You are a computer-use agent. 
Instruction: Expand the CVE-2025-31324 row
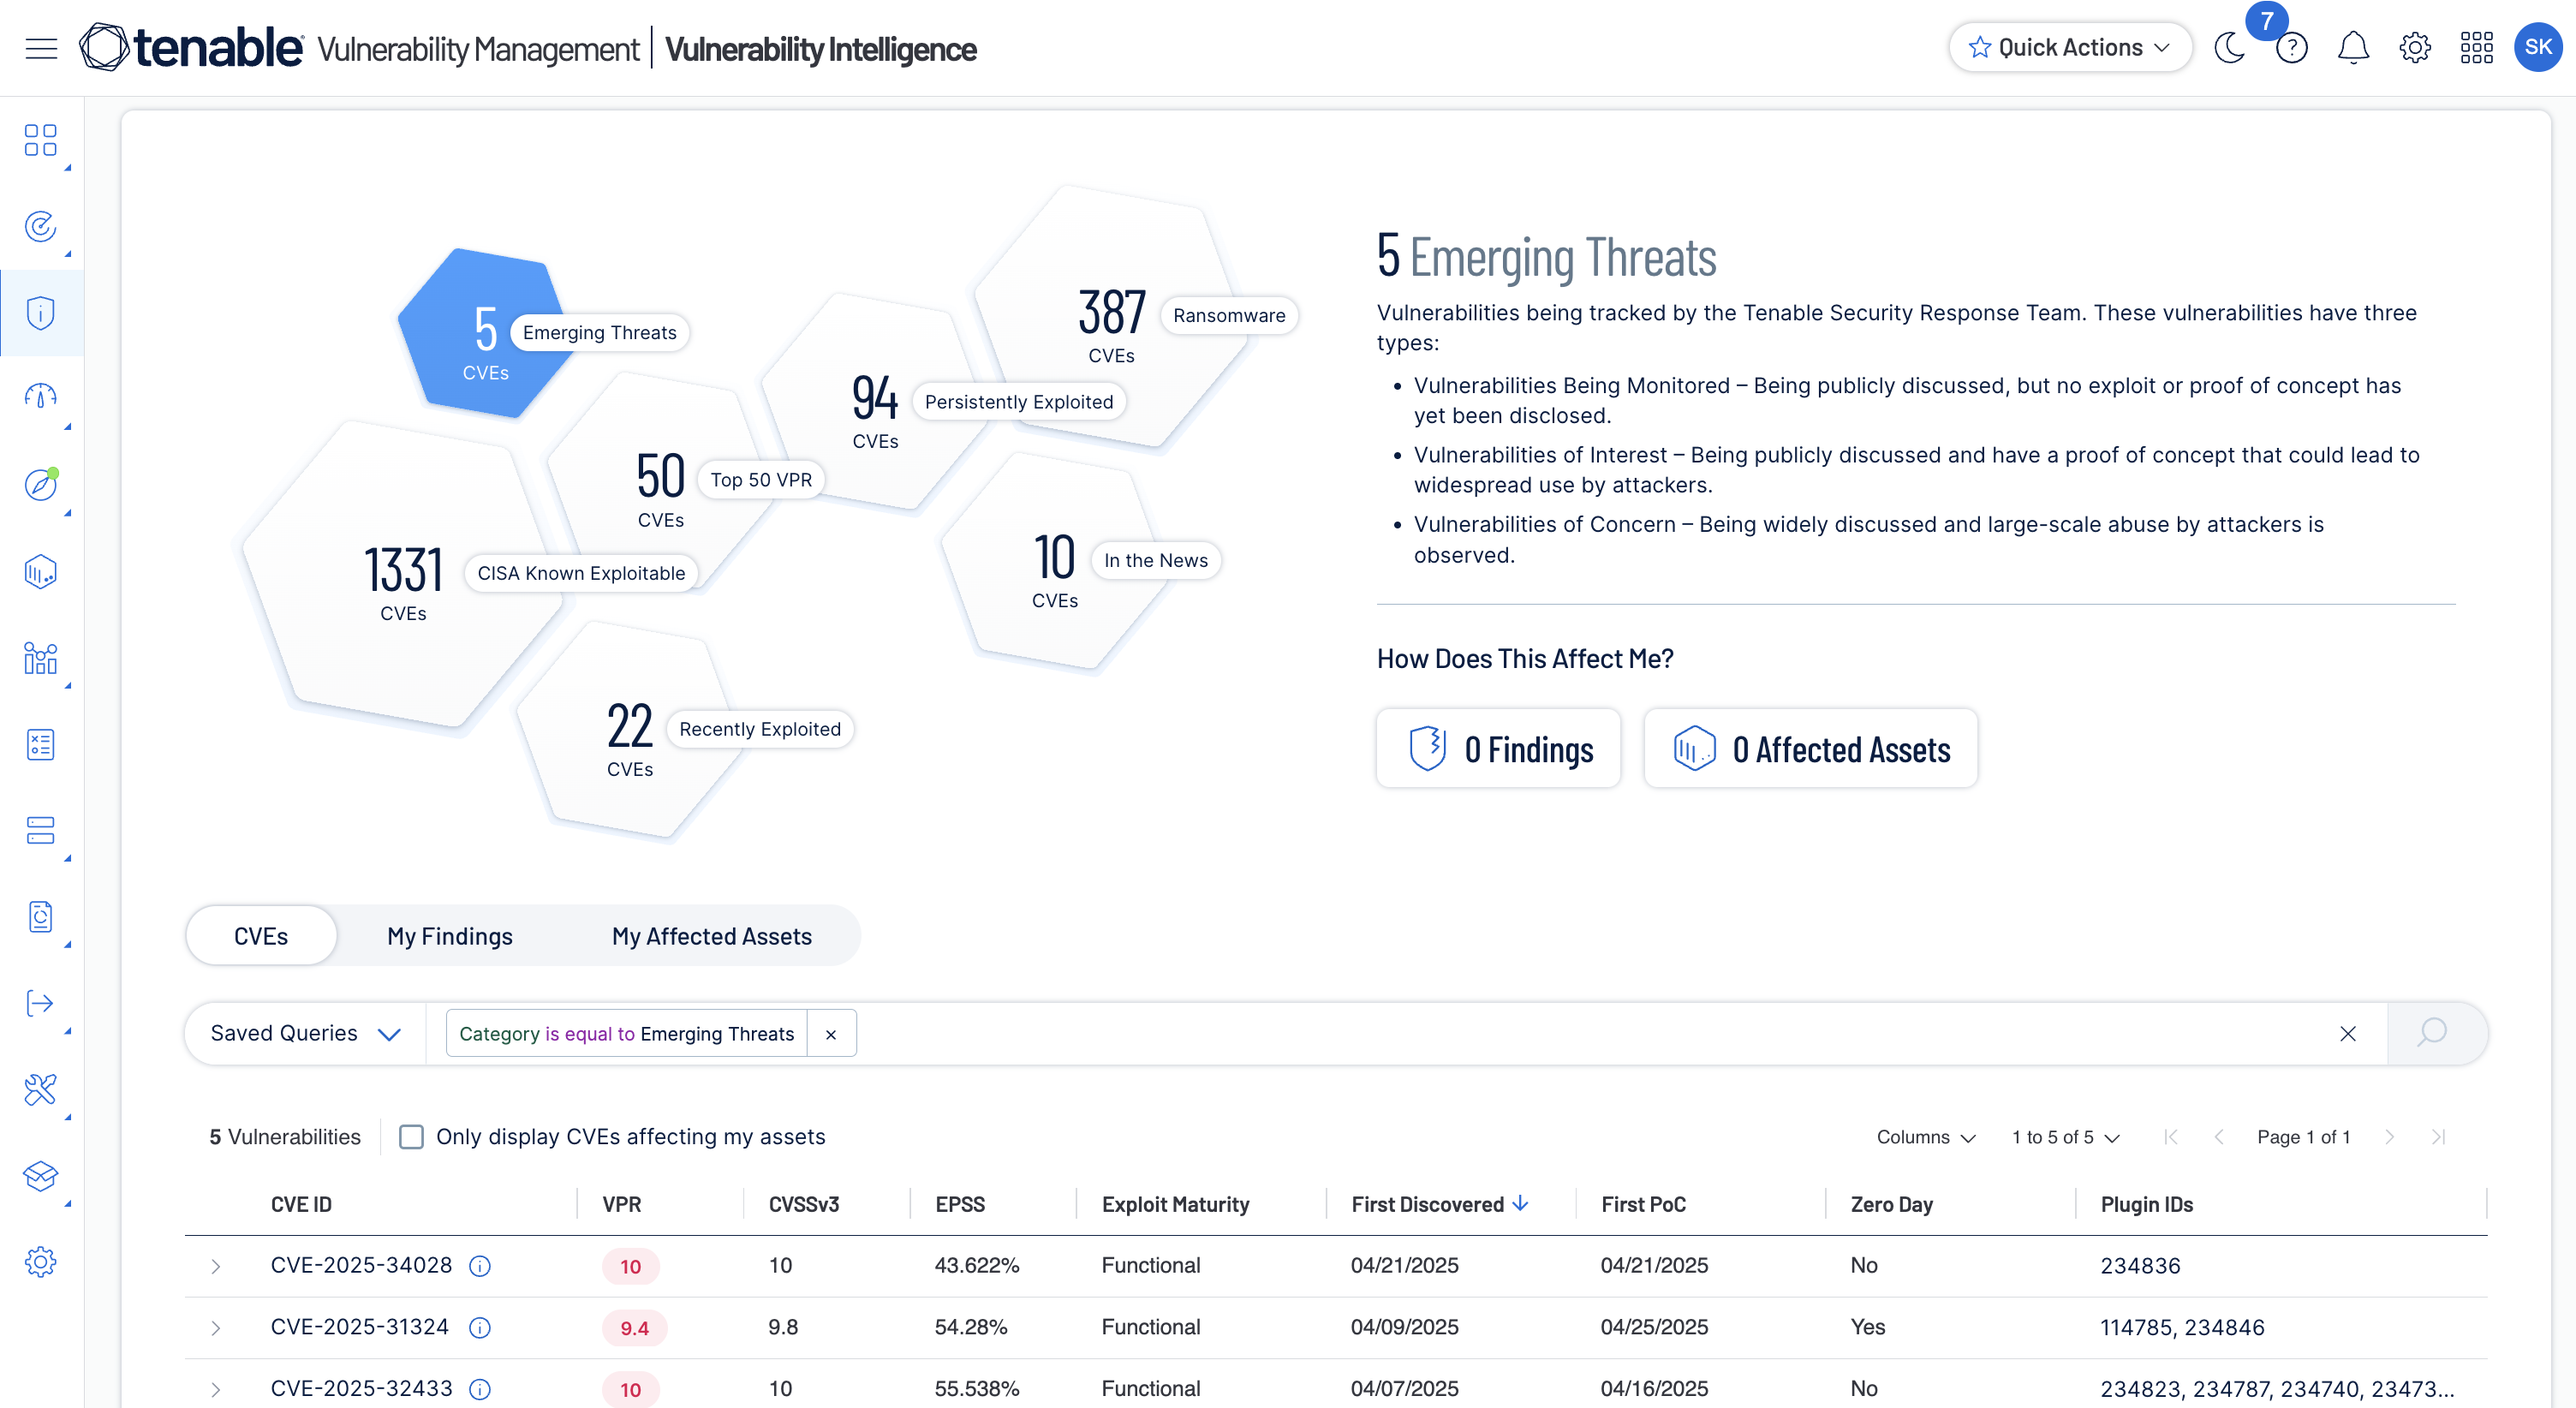click(x=216, y=1328)
